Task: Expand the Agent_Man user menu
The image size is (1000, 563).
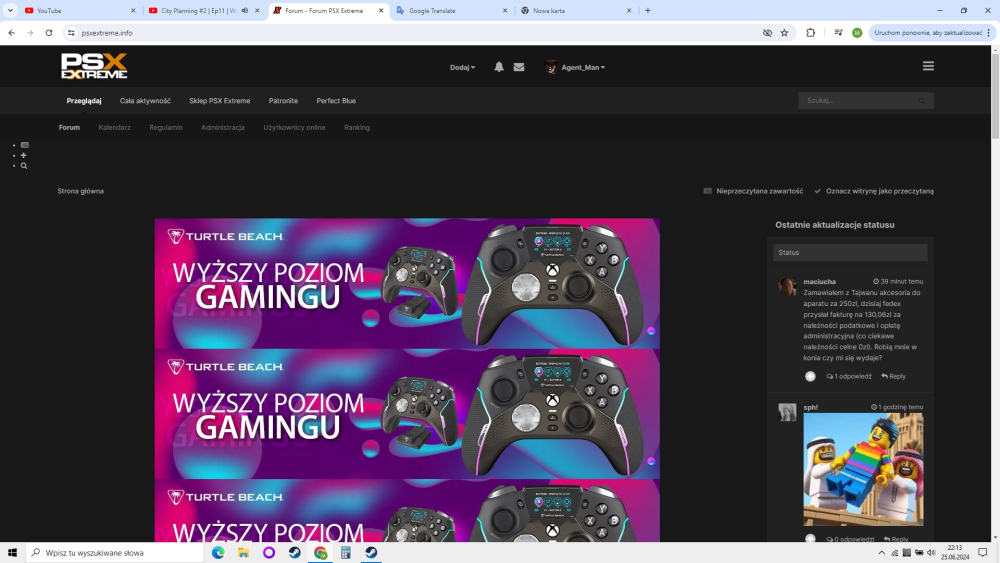Action: [583, 67]
